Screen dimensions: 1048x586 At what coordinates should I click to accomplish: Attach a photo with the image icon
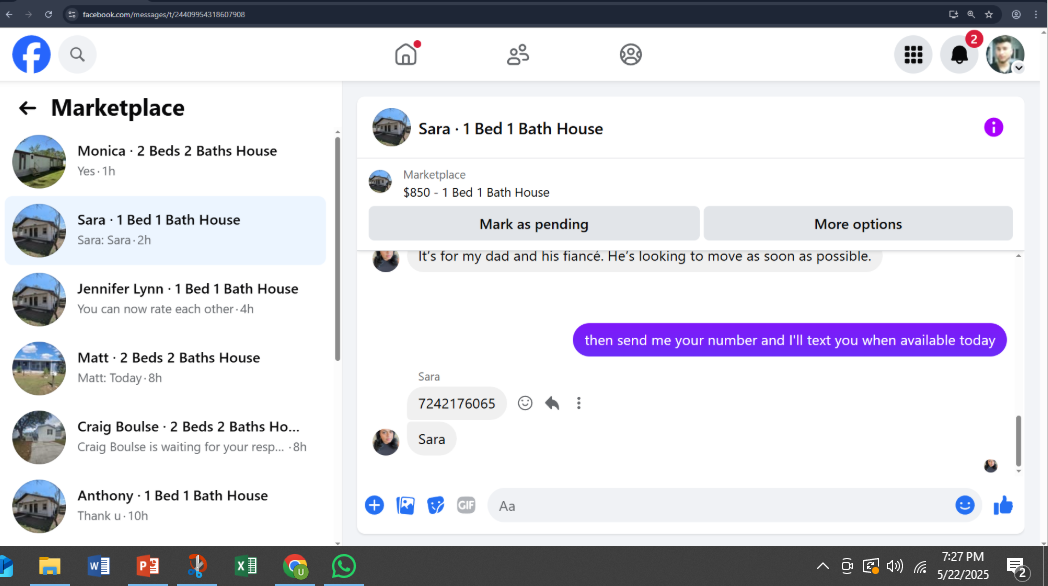406,505
